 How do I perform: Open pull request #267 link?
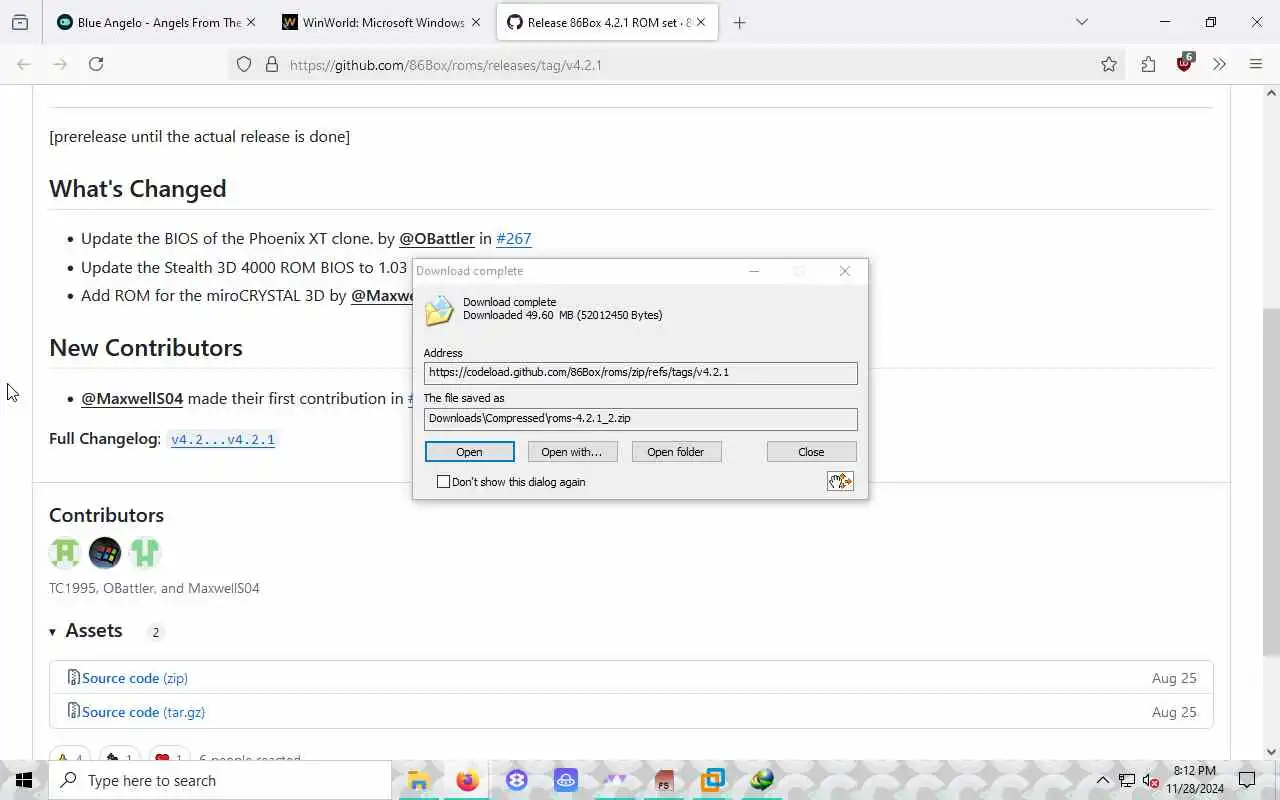(x=514, y=238)
